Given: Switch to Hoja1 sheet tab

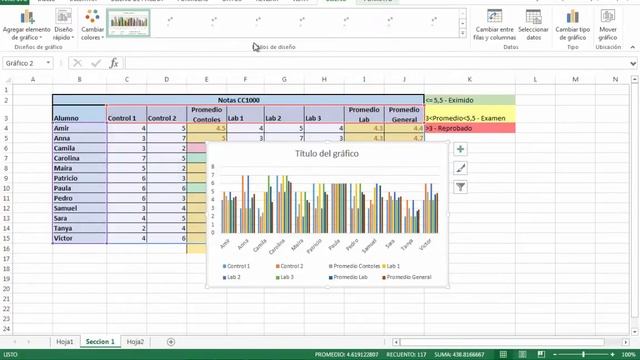Looking at the screenshot, I should tap(64, 342).
